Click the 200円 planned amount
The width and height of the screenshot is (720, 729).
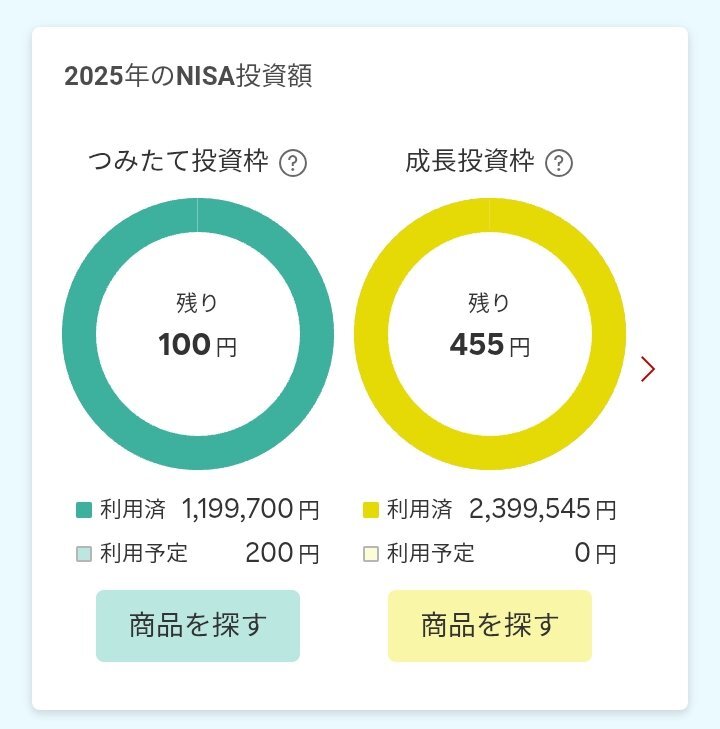point(282,553)
